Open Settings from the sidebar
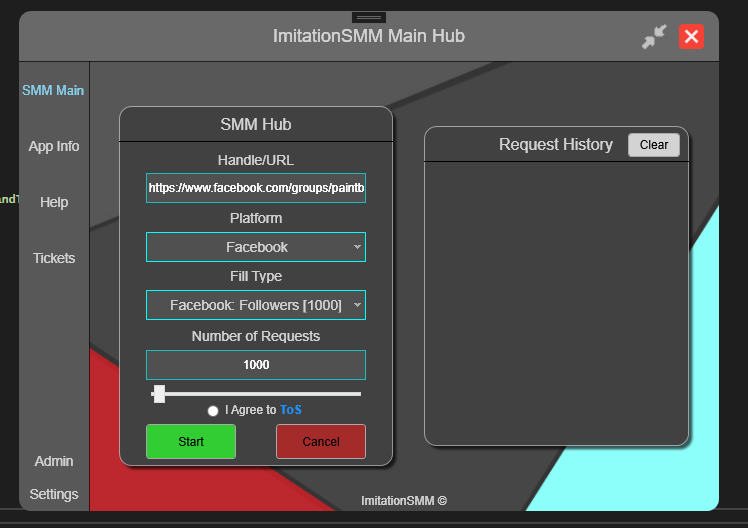Screen dimensions: 748x528 point(54,494)
